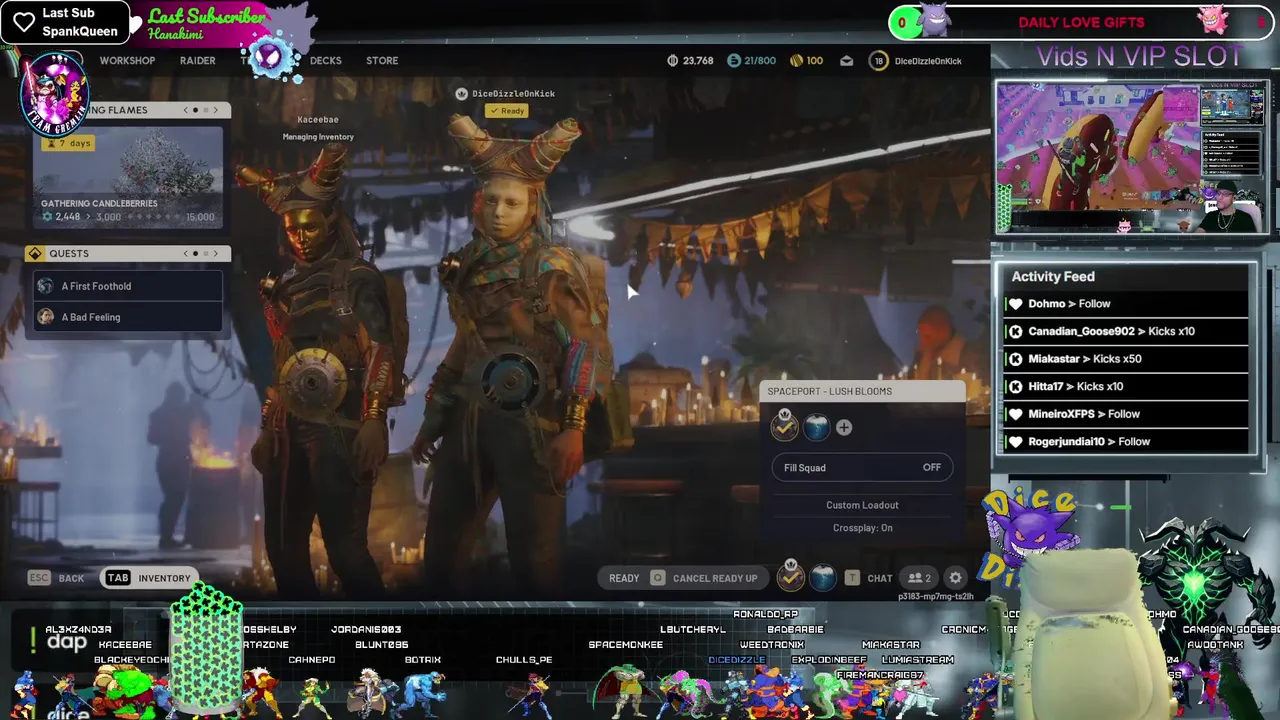Click Custom Loadout option
This screenshot has width=1280, height=720.
[x=862, y=506]
